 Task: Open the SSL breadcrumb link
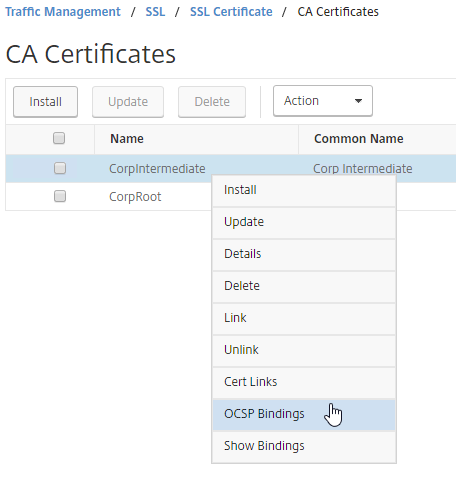click(x=155, y=12)
